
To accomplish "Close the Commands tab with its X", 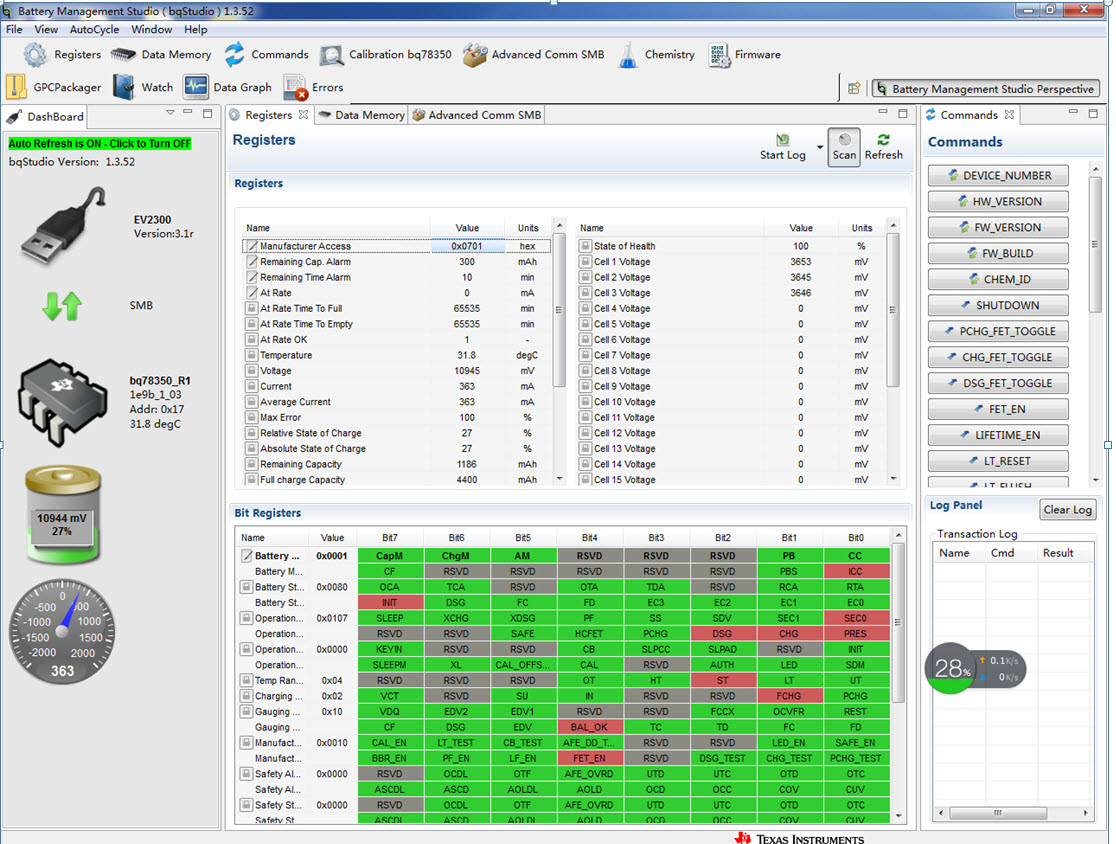I will click(x=1009, y=115).
